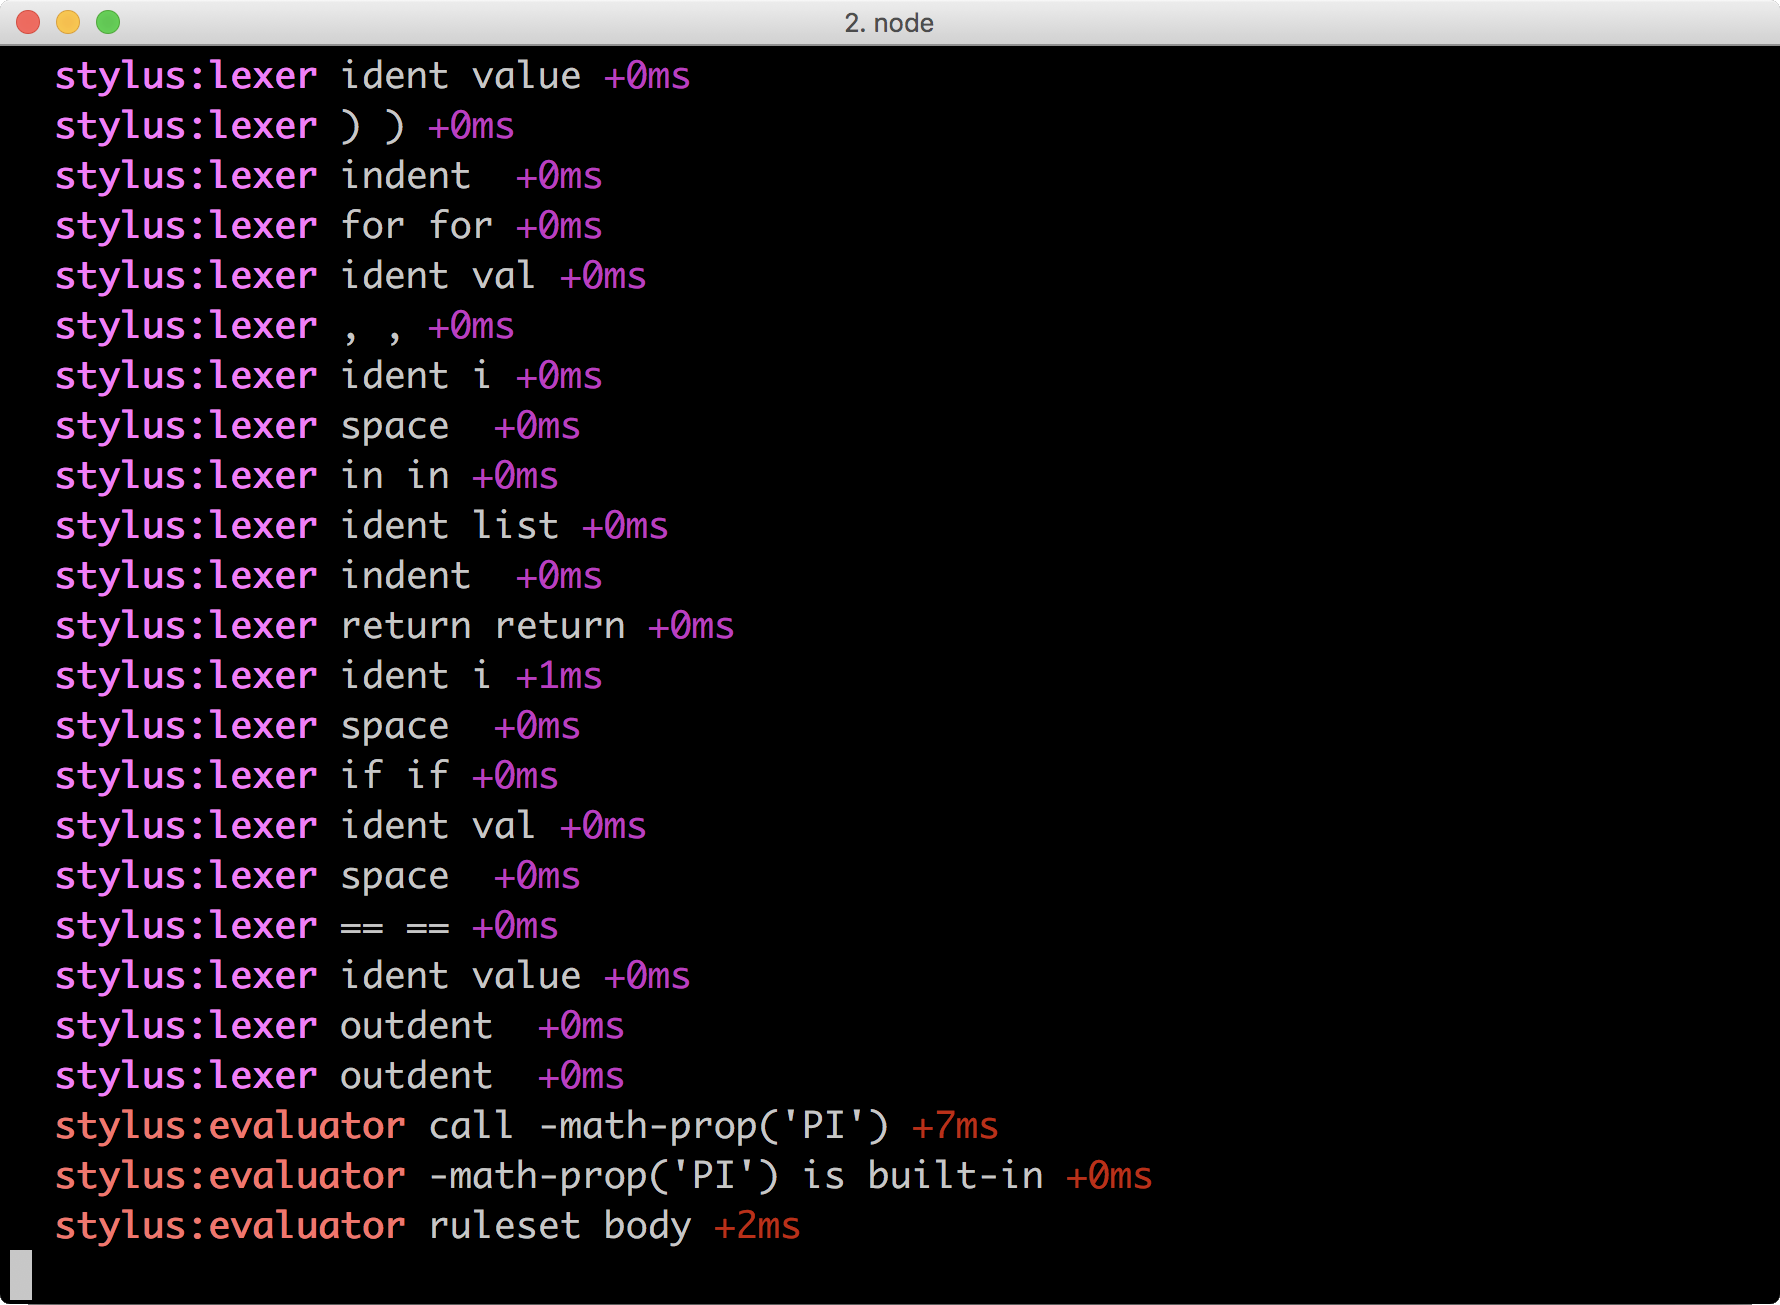Click the "+1ms" timing value
The image size is (1780, 1305).
tap(559, 676)
